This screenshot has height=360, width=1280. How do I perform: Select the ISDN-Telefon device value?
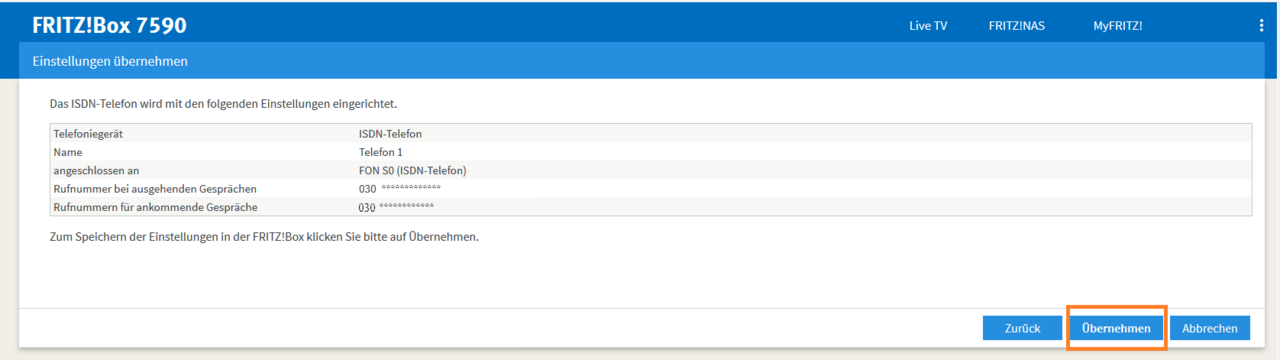point(390,133)
